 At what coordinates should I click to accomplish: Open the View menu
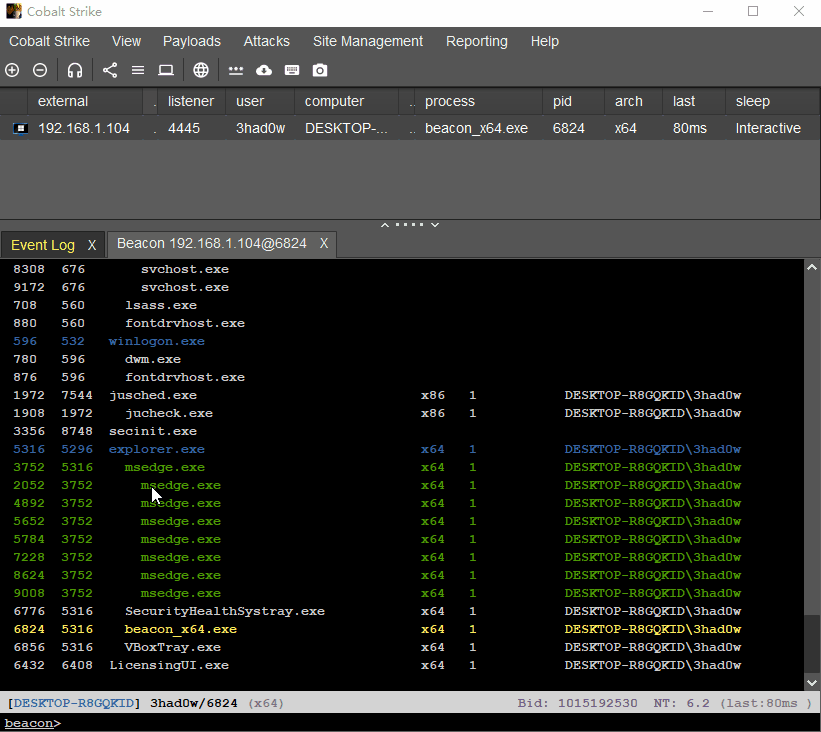pos(126,41)
